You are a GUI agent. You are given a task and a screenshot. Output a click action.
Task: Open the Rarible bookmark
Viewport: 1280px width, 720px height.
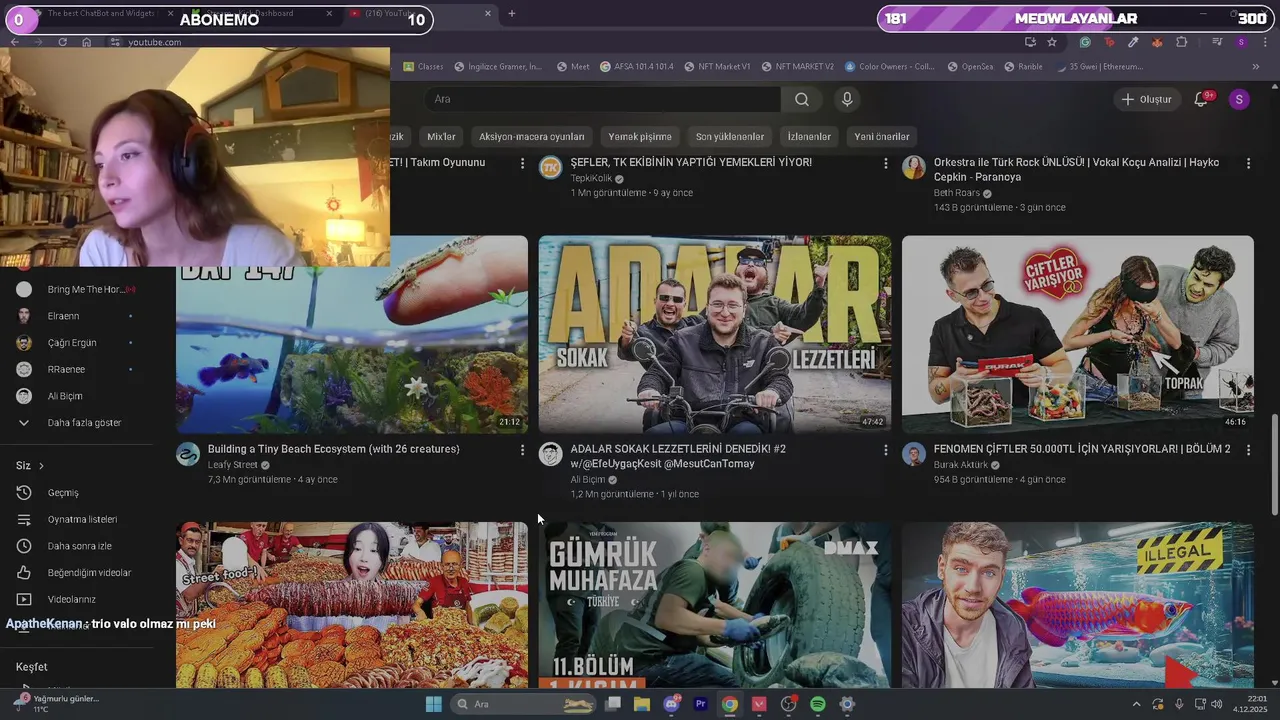1022,67
